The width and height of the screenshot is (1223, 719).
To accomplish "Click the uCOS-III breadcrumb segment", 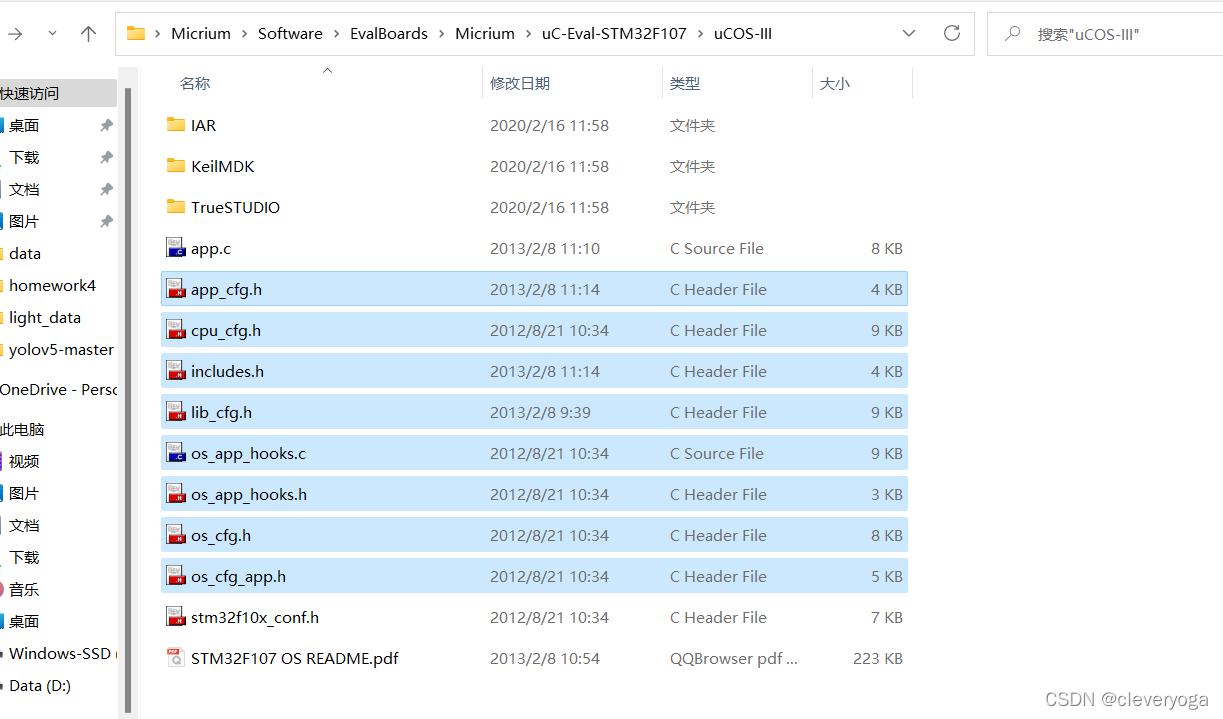I will [x=743, y=33].
